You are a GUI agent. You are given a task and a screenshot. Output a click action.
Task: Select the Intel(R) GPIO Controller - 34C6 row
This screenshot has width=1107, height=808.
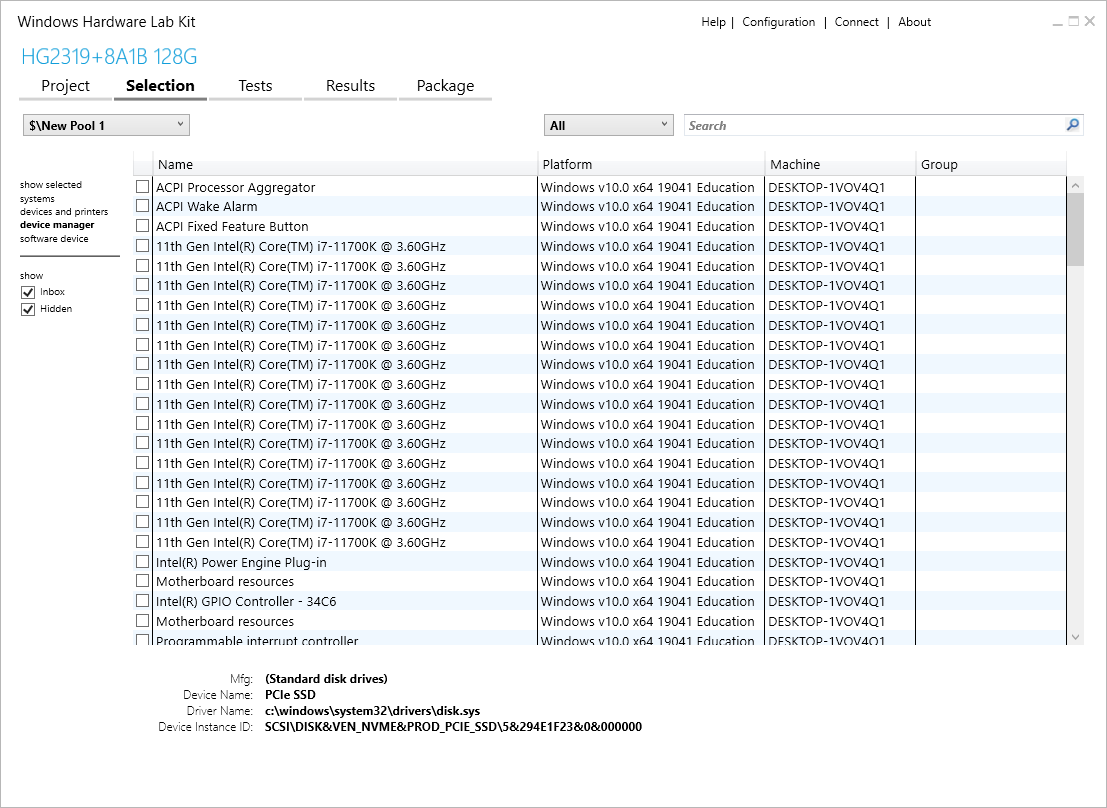600,601
